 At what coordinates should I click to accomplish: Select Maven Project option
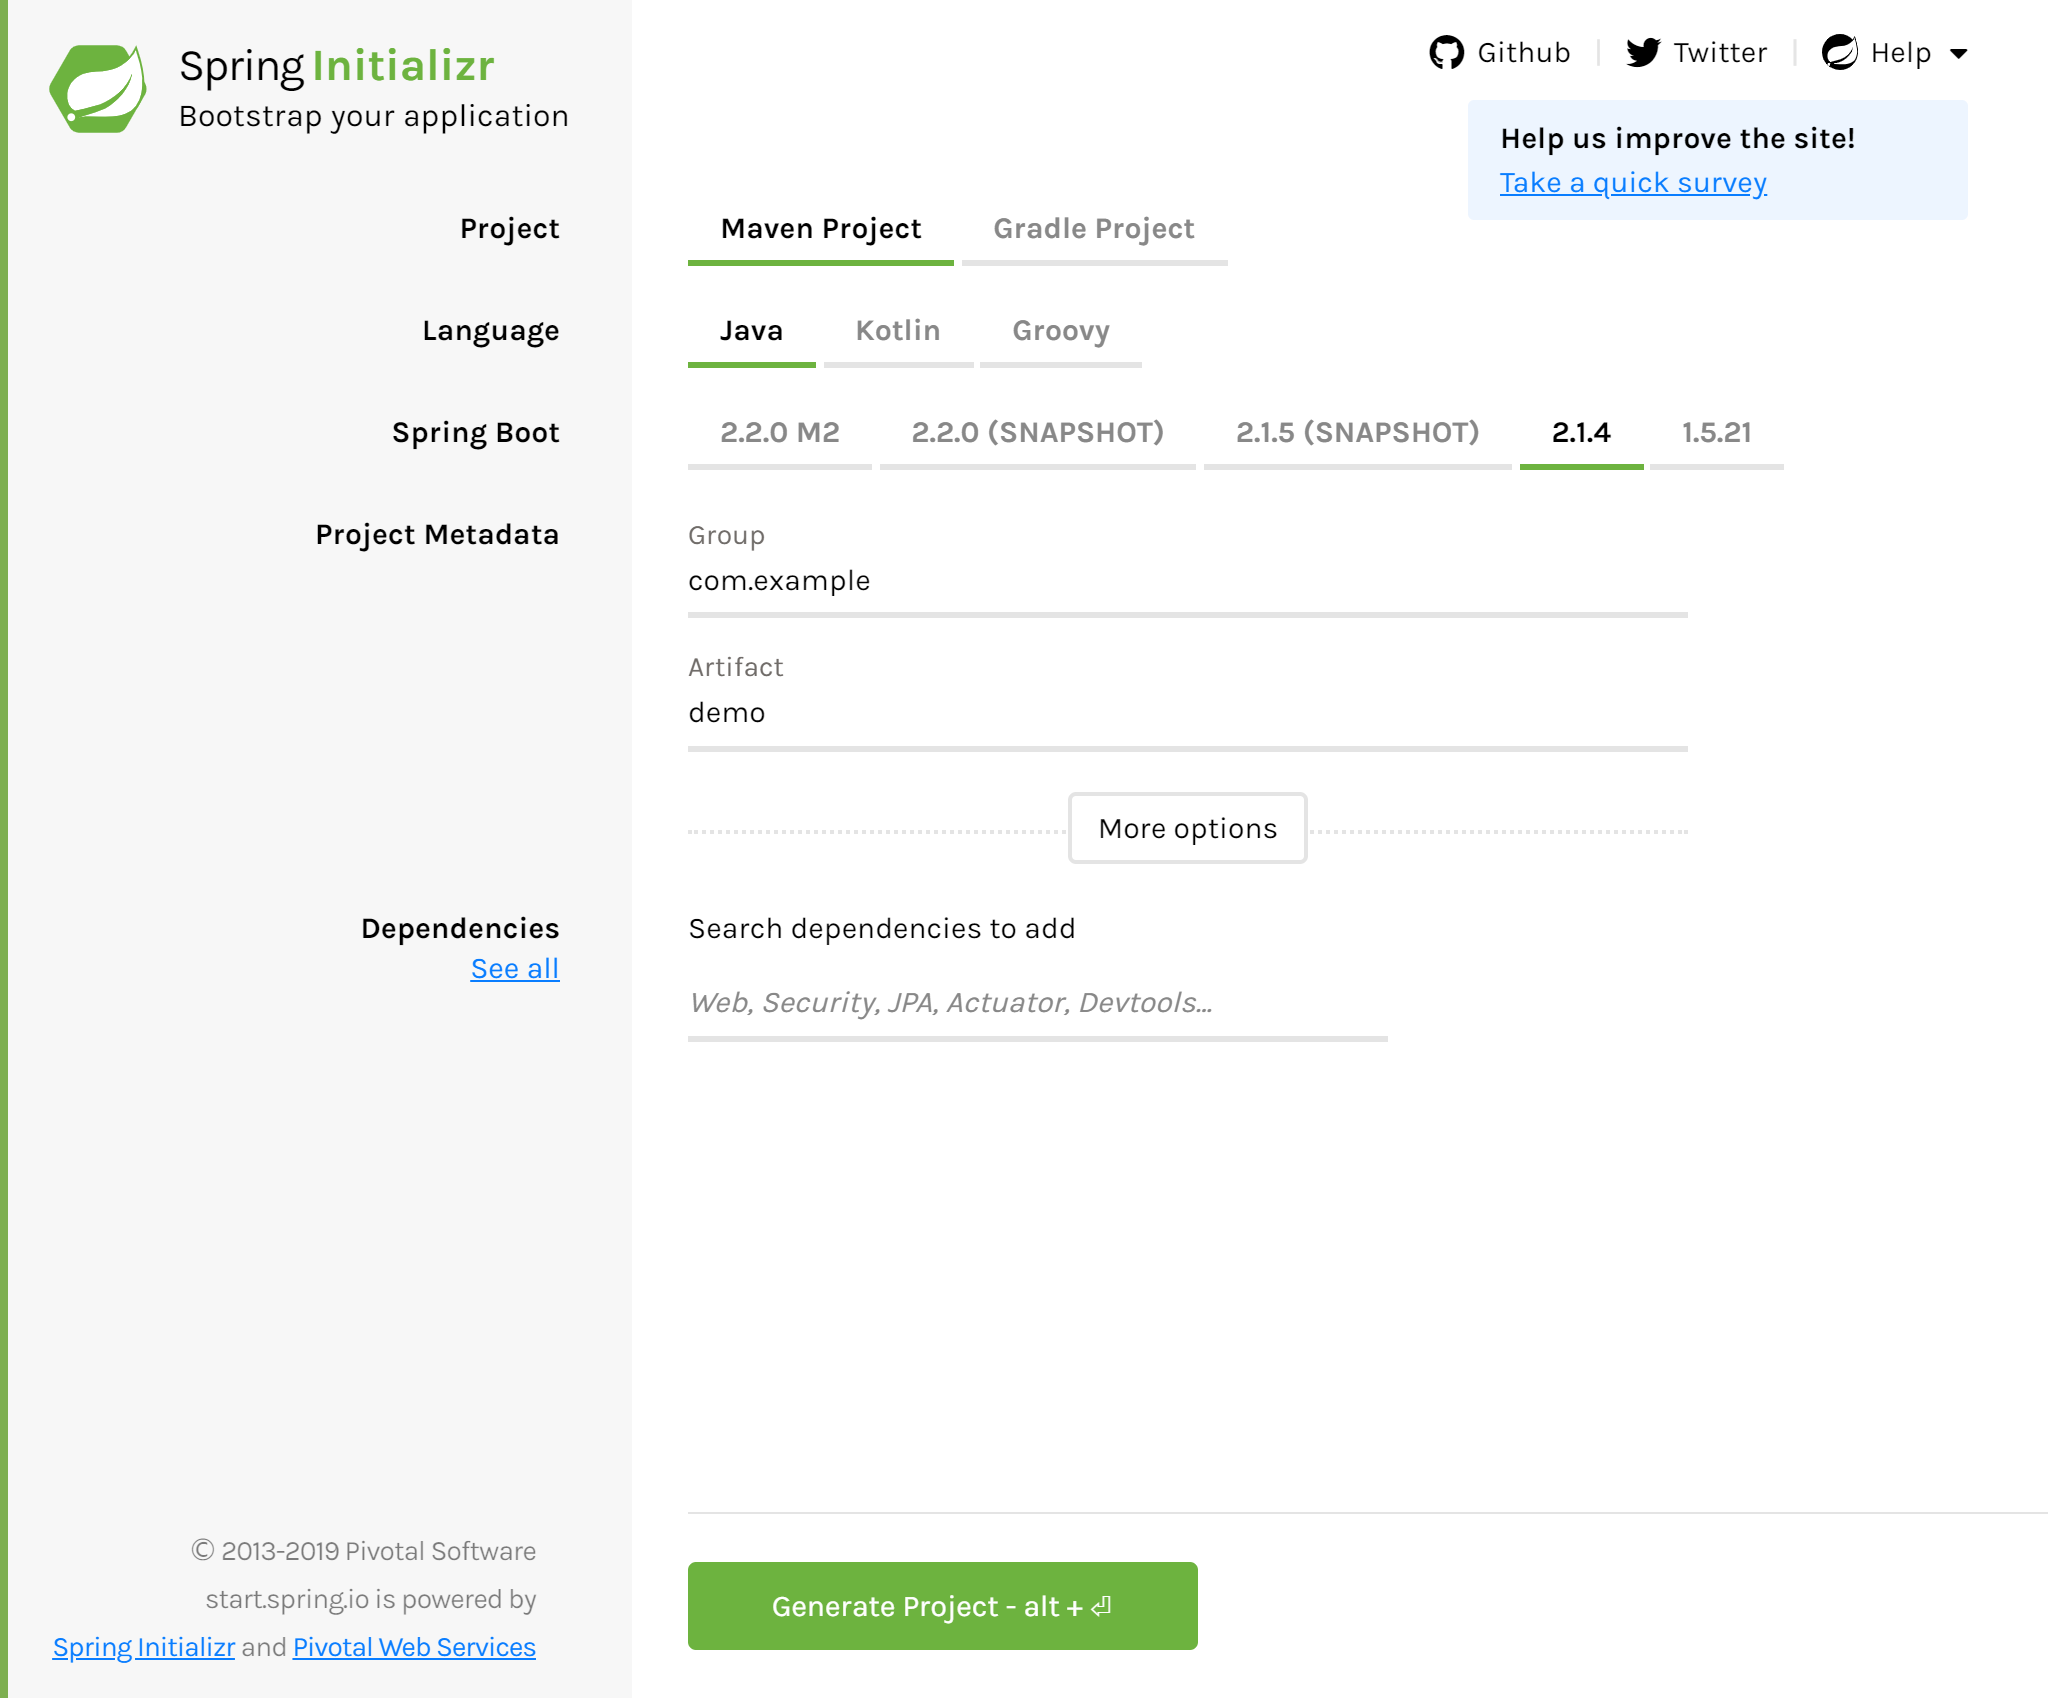[x=821, y=229]
